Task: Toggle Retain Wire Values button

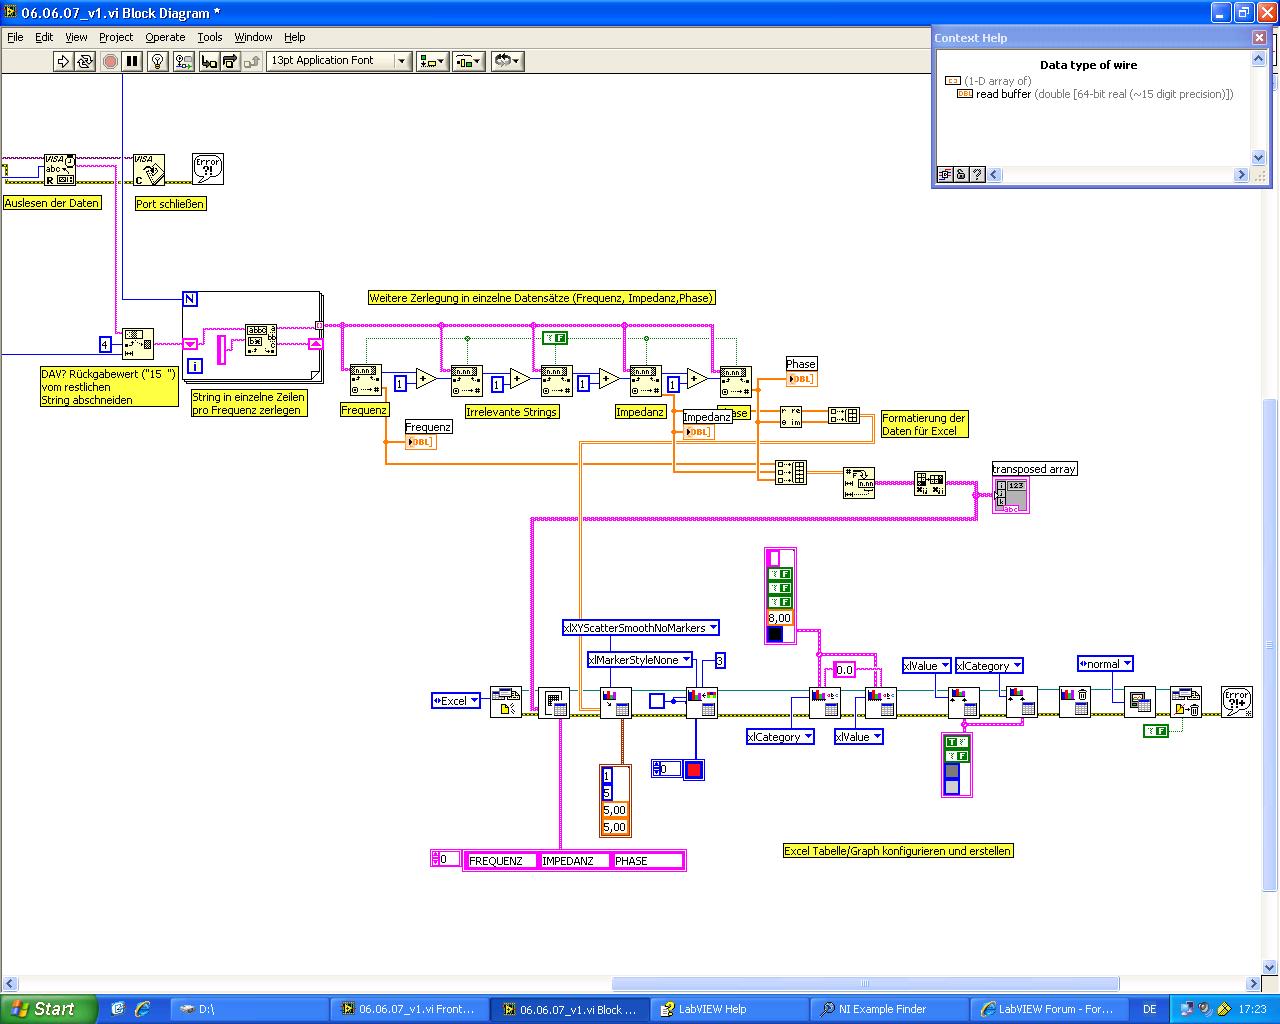Action: [x=183, y=61]
